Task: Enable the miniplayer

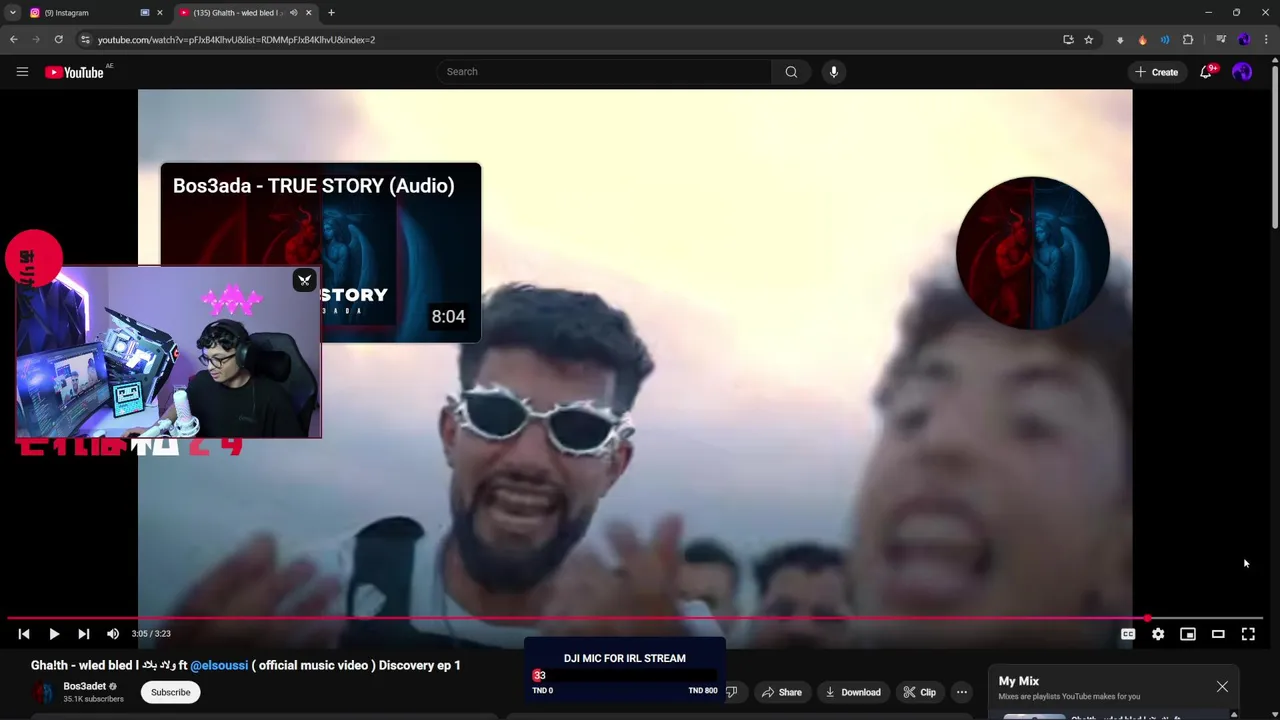Action: click(1188, 634)
